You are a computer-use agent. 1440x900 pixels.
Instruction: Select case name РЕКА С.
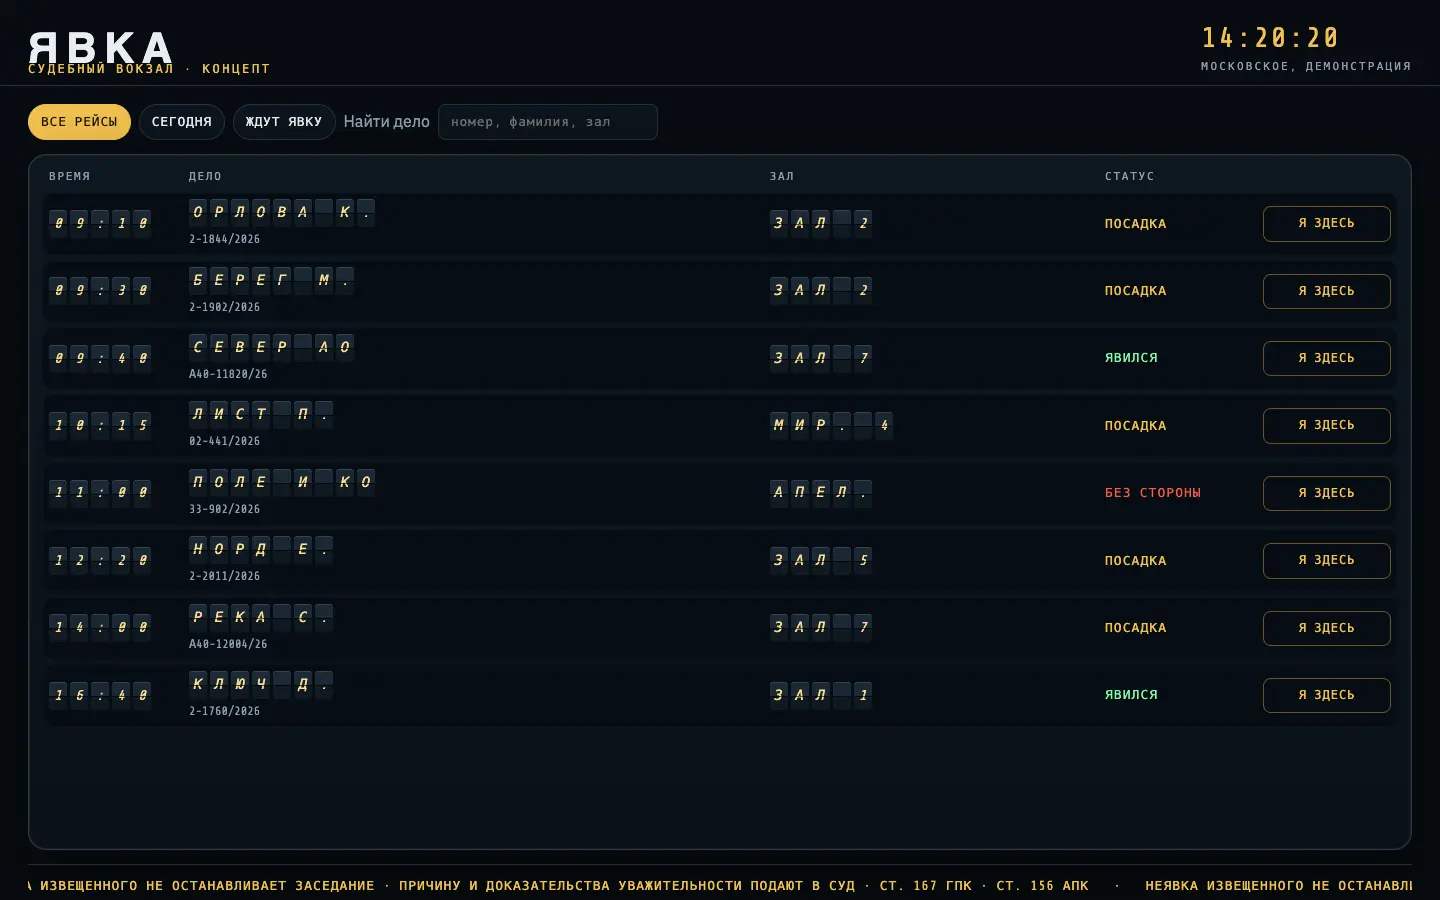[261, 617]
